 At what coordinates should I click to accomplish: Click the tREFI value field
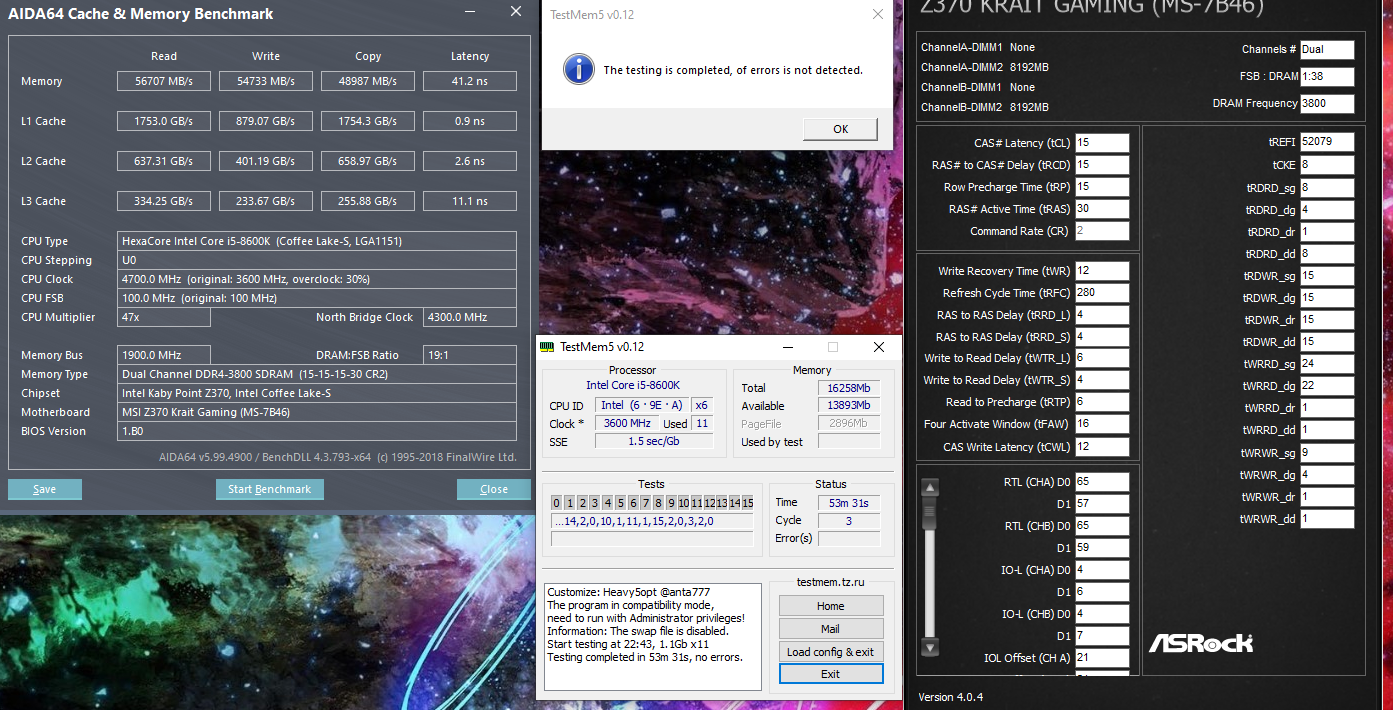[1327, 142]
